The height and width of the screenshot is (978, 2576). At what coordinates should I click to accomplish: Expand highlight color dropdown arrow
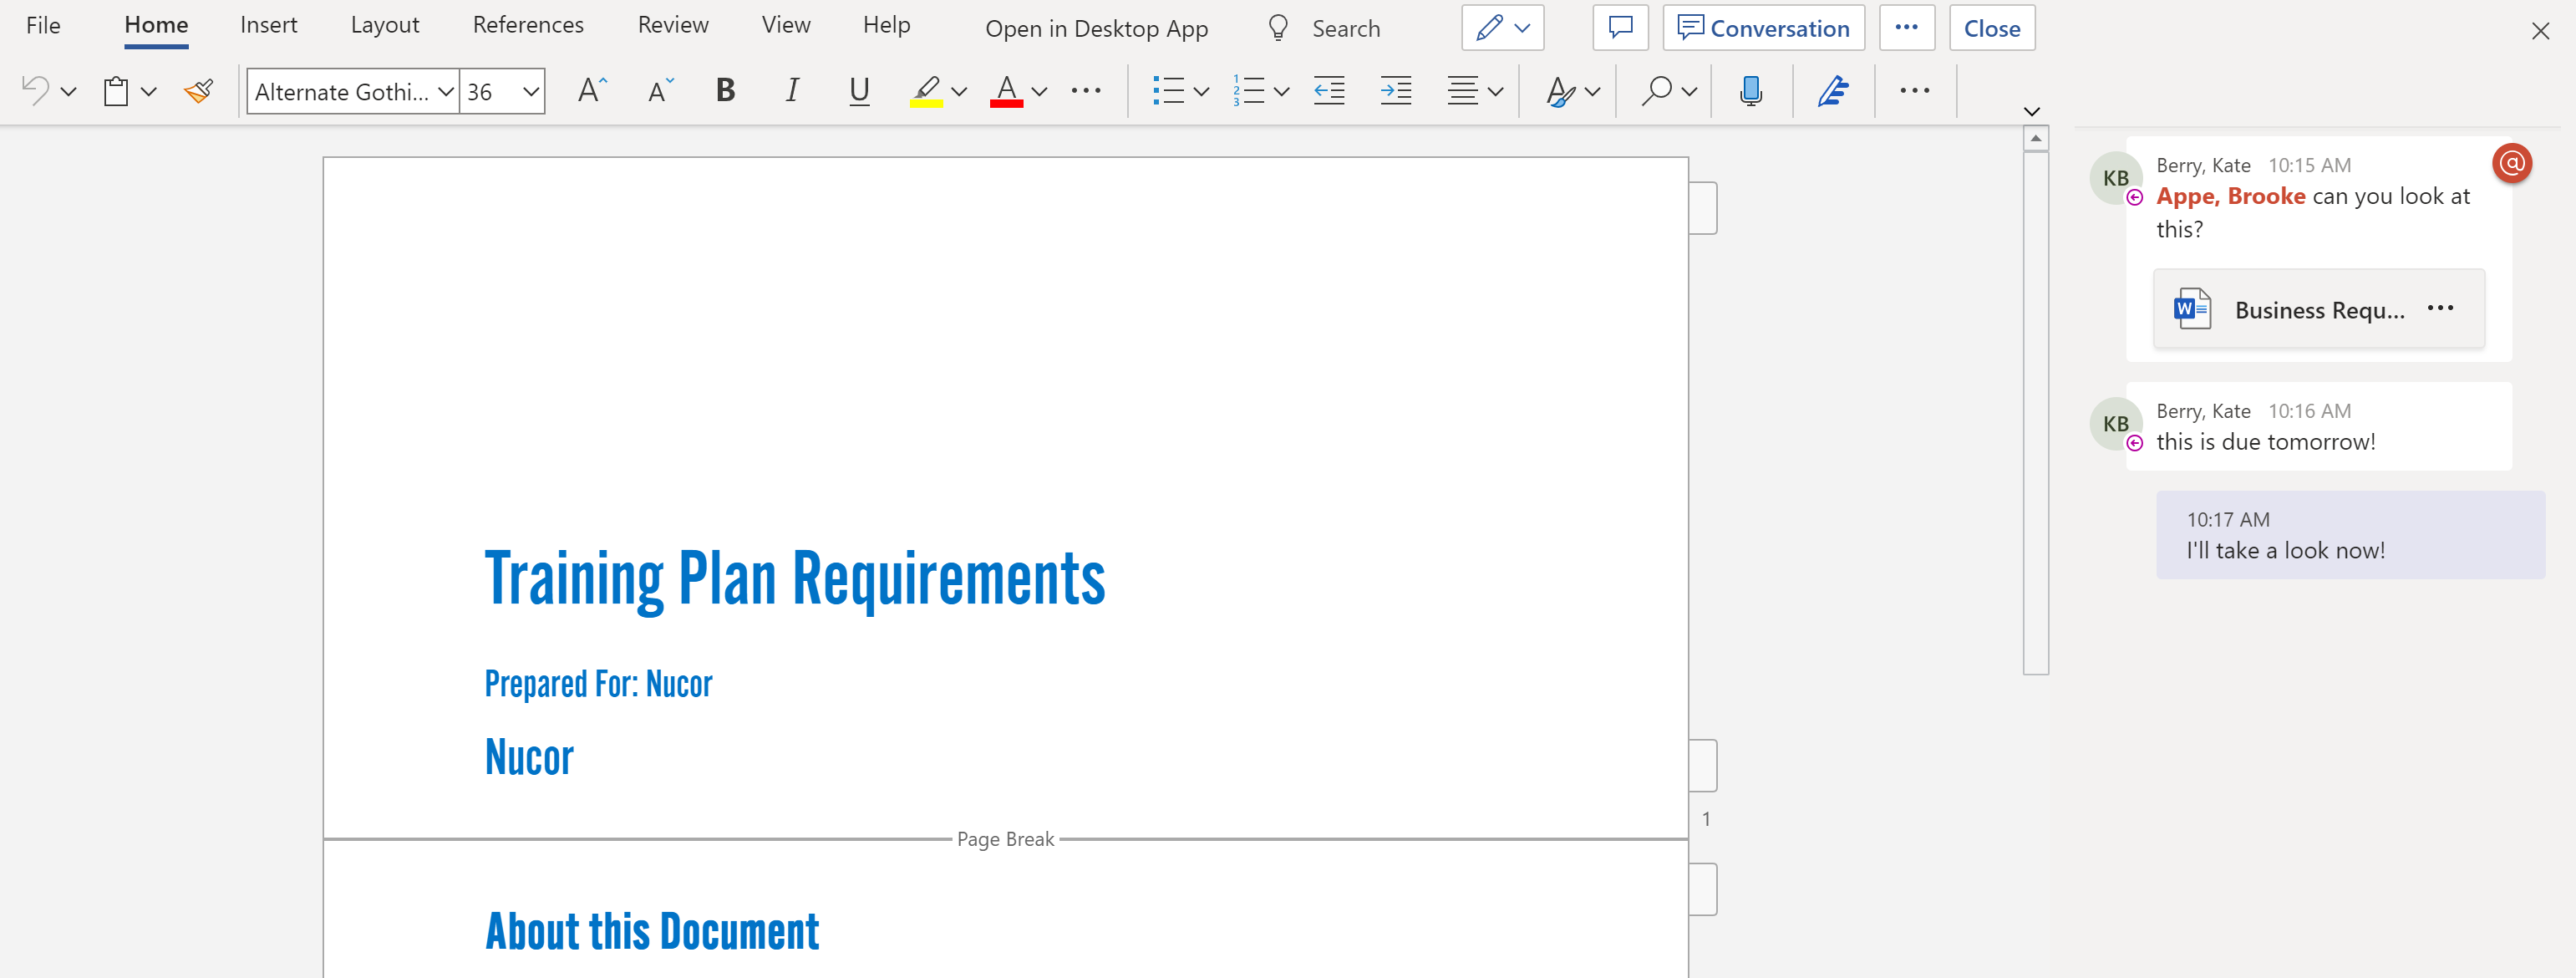pos(959,92)
